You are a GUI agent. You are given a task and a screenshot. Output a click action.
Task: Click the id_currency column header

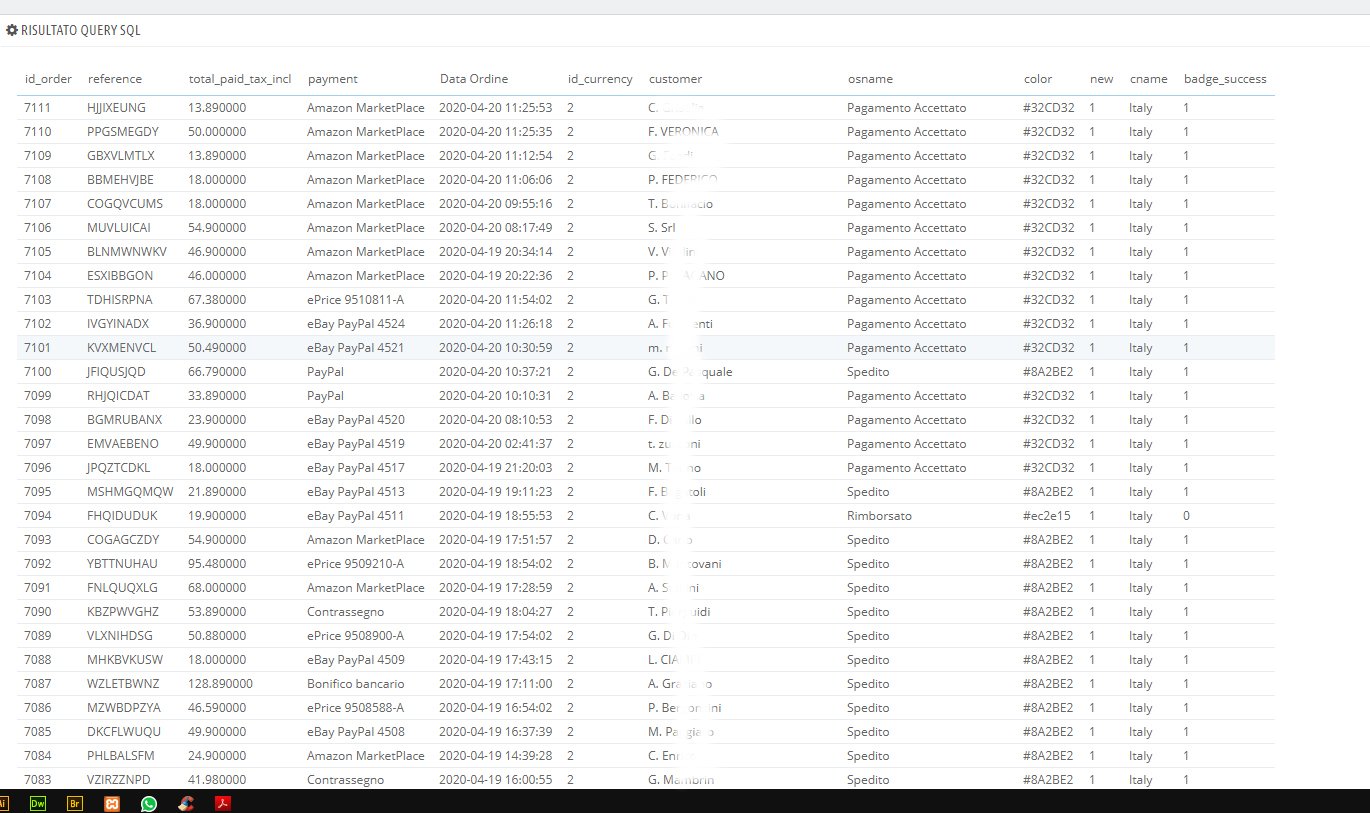pyautogui.click(x=600, y=79)
